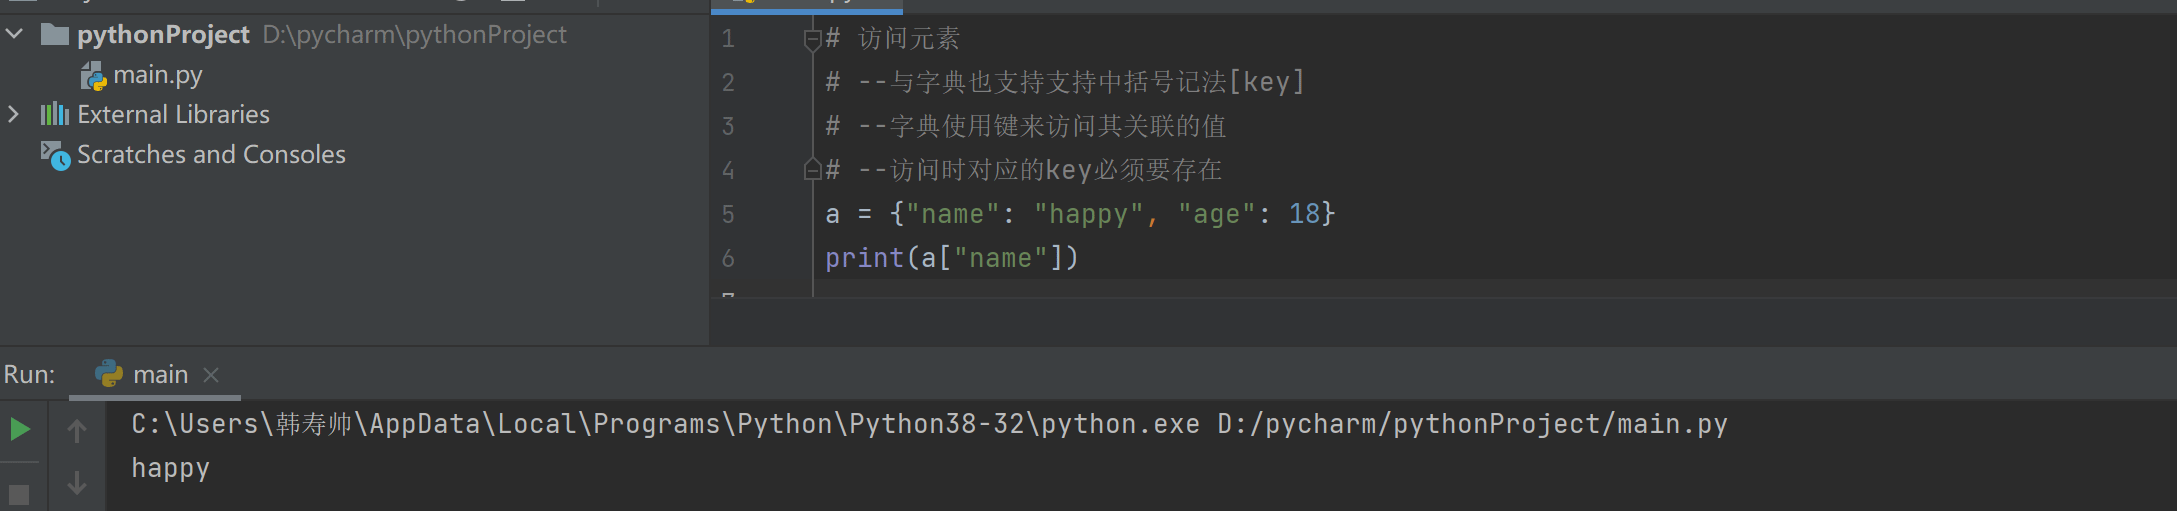Viewport: 2177px width, 511px height.
Task: Click the "happy" output in console
Action: pos(170,468)
